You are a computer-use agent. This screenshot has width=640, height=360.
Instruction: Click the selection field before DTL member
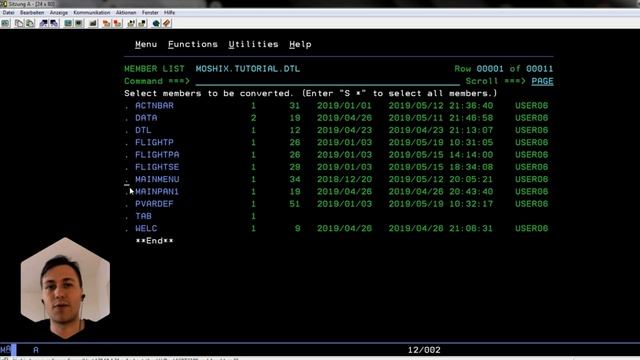[x=127, y=130]
